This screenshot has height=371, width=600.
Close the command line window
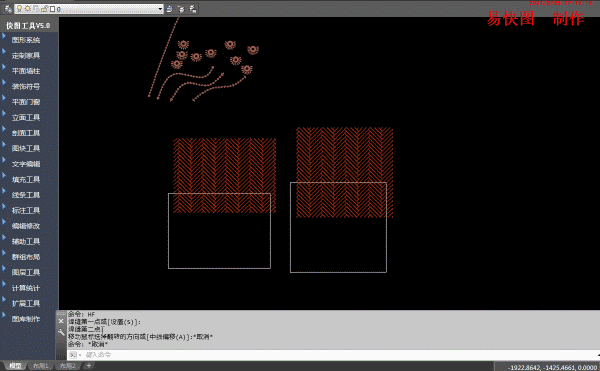point(61,321)
